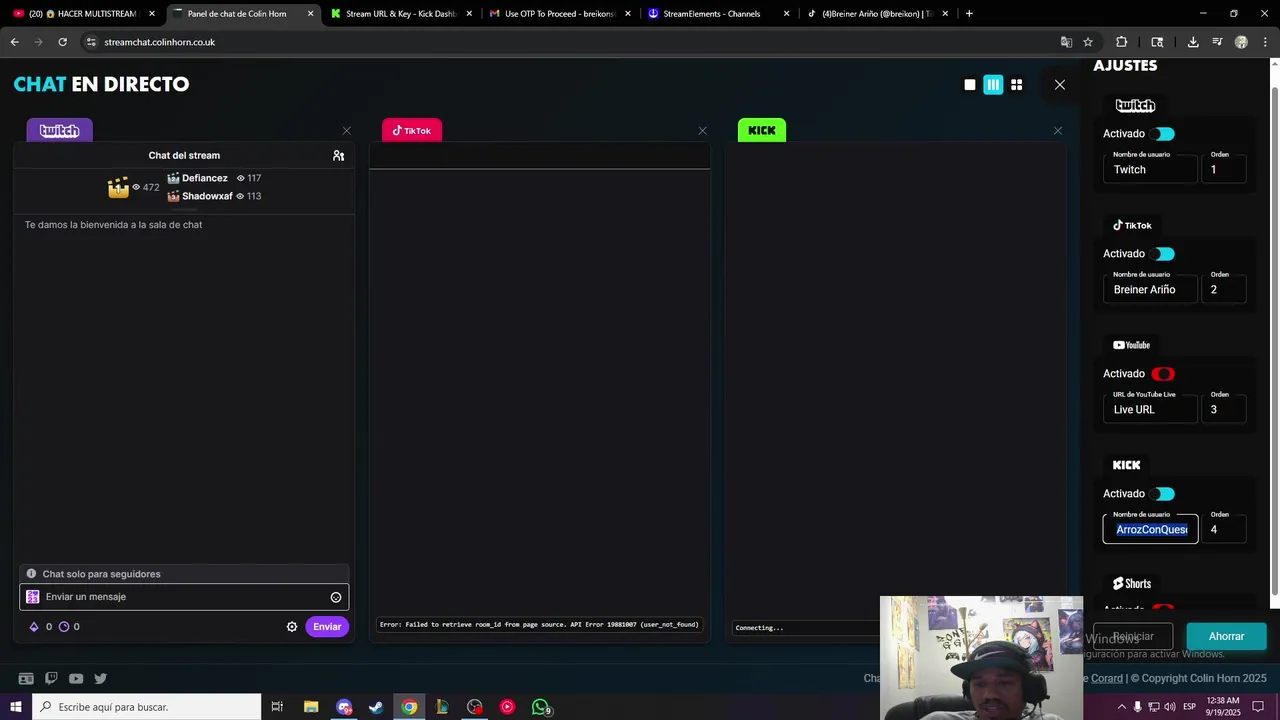This screenshot has width=1280, height=720.
Task: Click the Corard footer link
Action: [1106, 678]
